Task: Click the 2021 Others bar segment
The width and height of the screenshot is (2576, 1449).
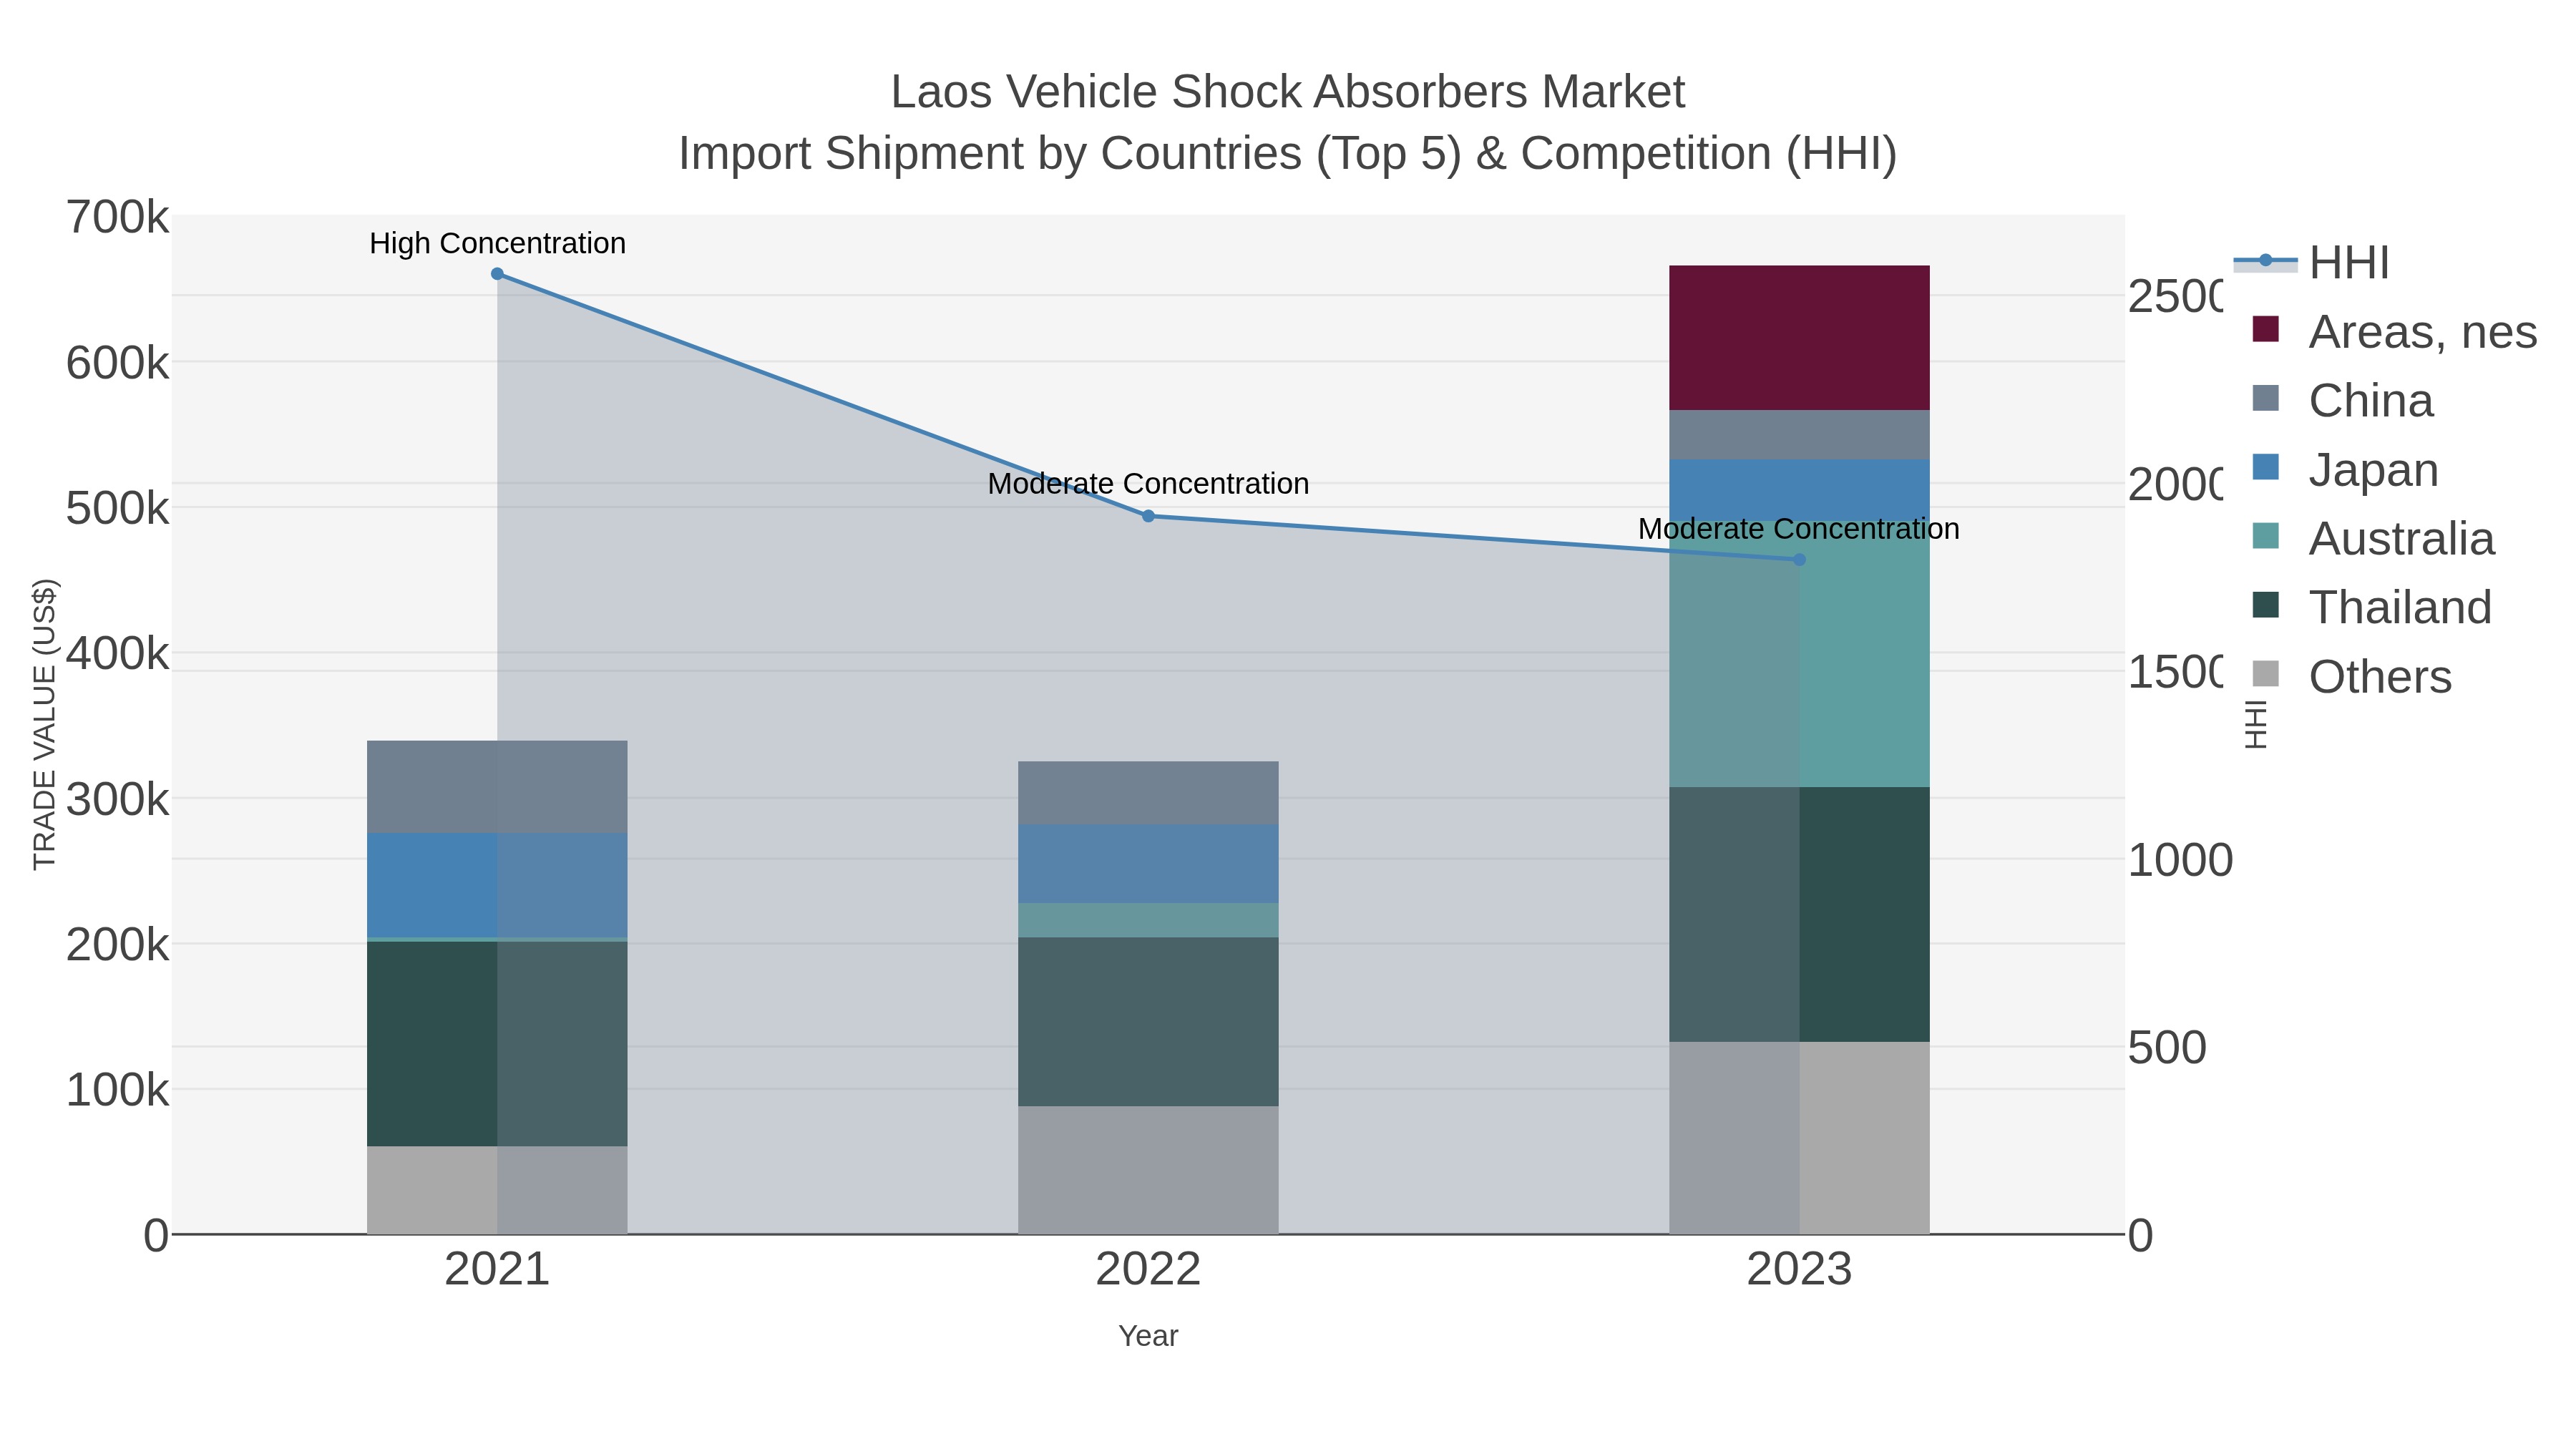Action: tap(497, 1190)
